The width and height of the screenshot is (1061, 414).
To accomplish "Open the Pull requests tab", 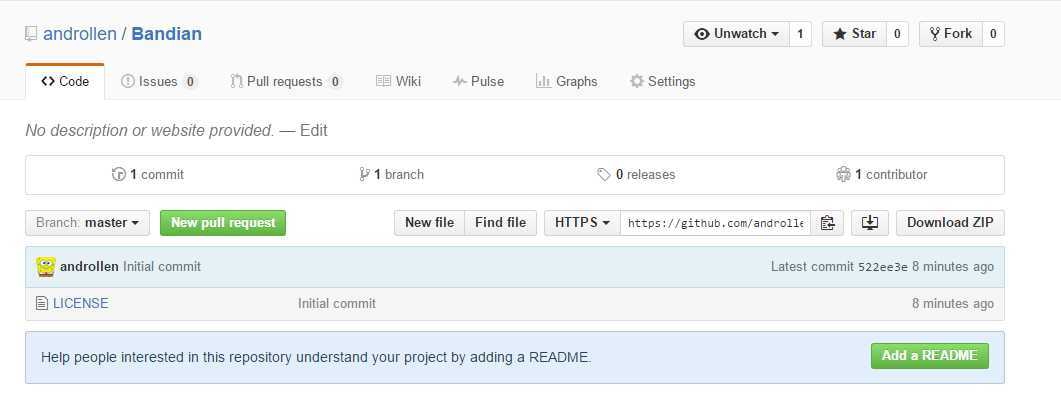I will point(286,81).
